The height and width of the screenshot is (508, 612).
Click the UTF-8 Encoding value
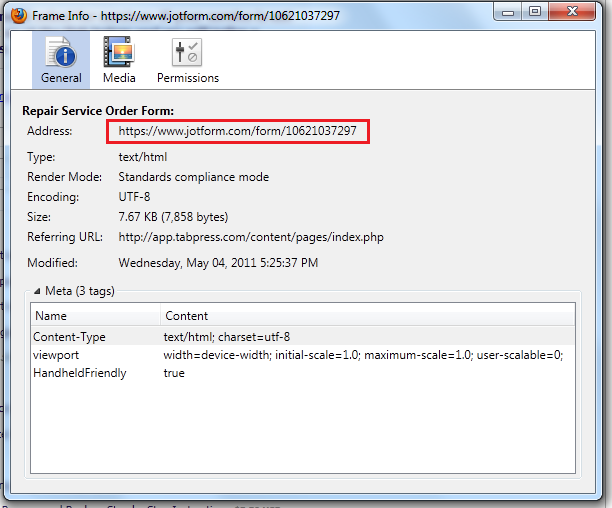point(135,197)
